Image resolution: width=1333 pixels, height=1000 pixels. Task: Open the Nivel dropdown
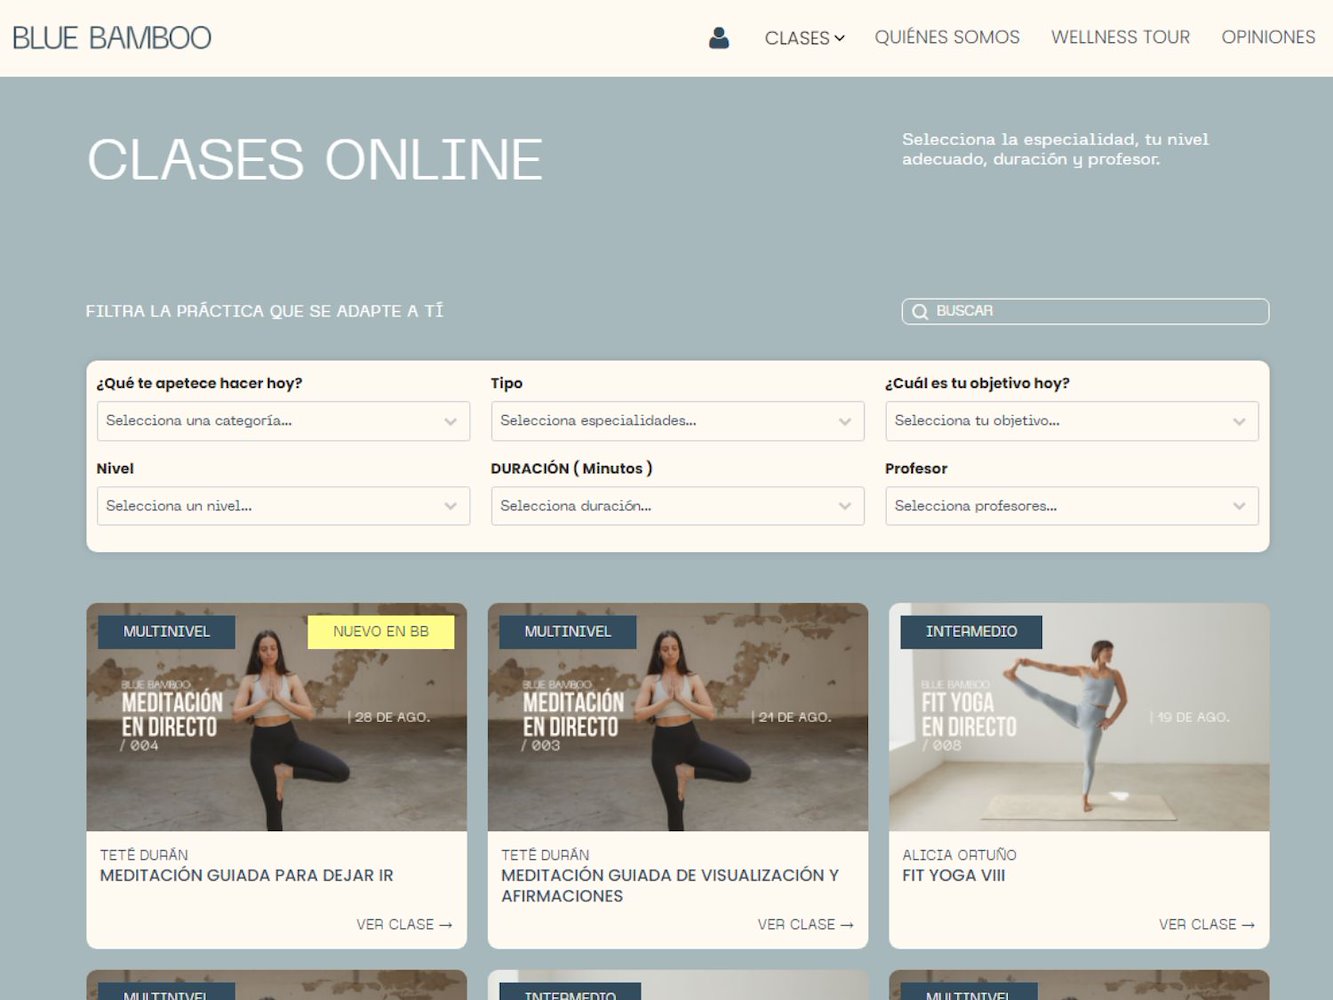[x=283, y=506]
